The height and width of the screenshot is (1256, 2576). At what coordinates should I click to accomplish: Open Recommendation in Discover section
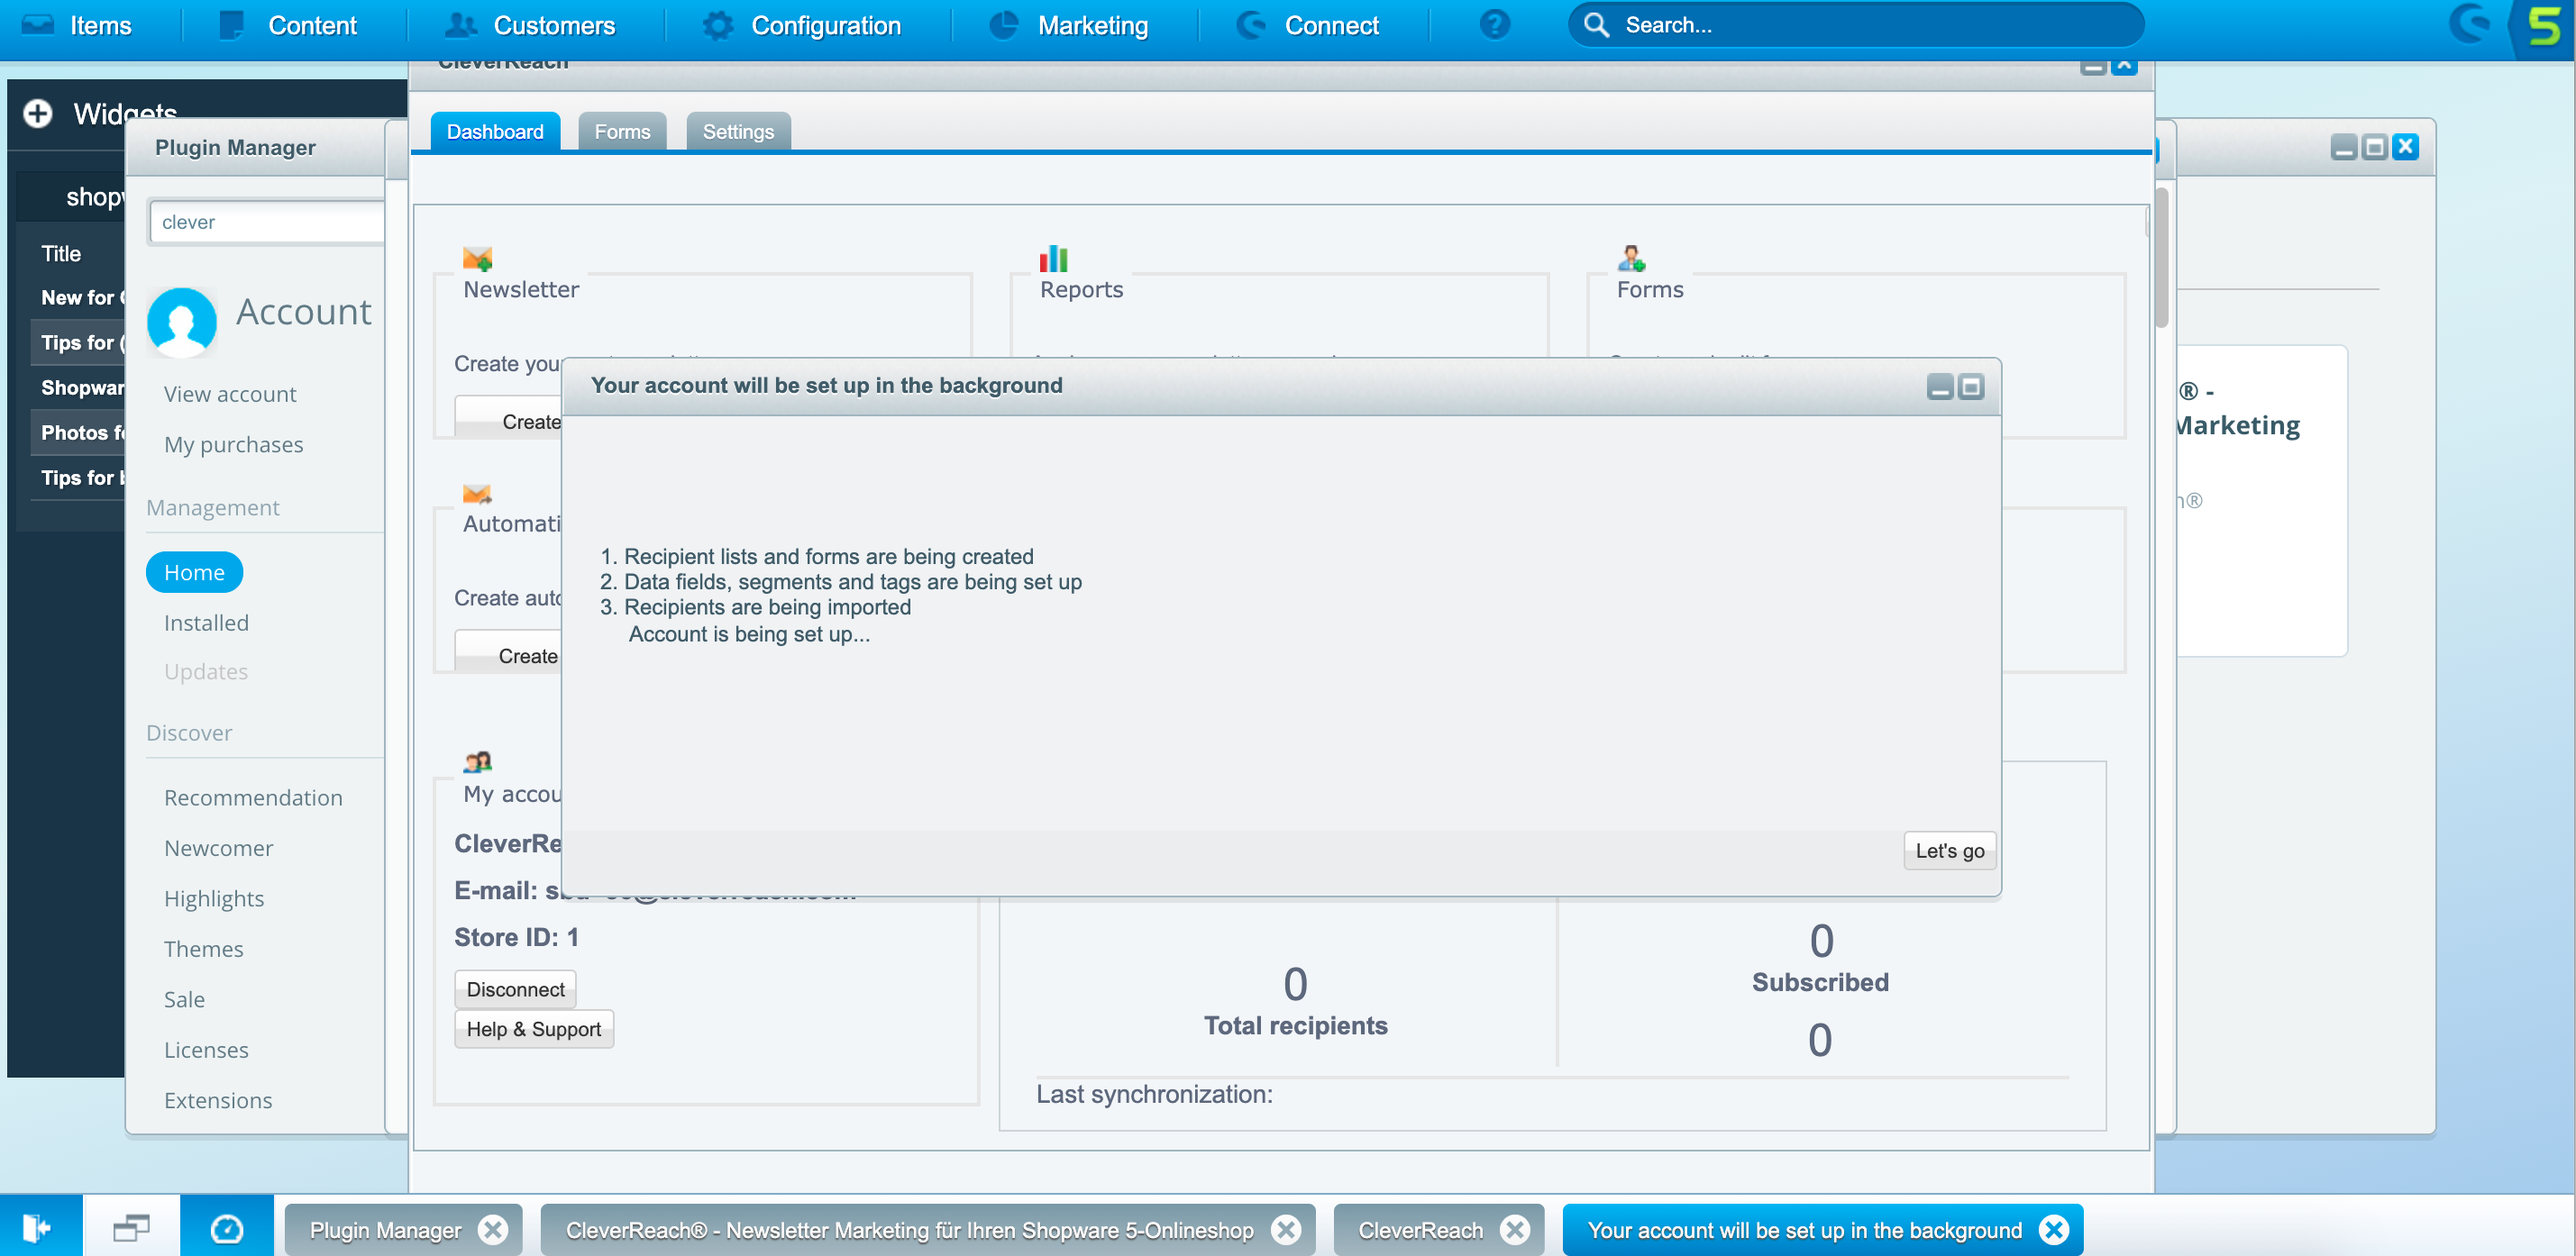coord(253,797)
